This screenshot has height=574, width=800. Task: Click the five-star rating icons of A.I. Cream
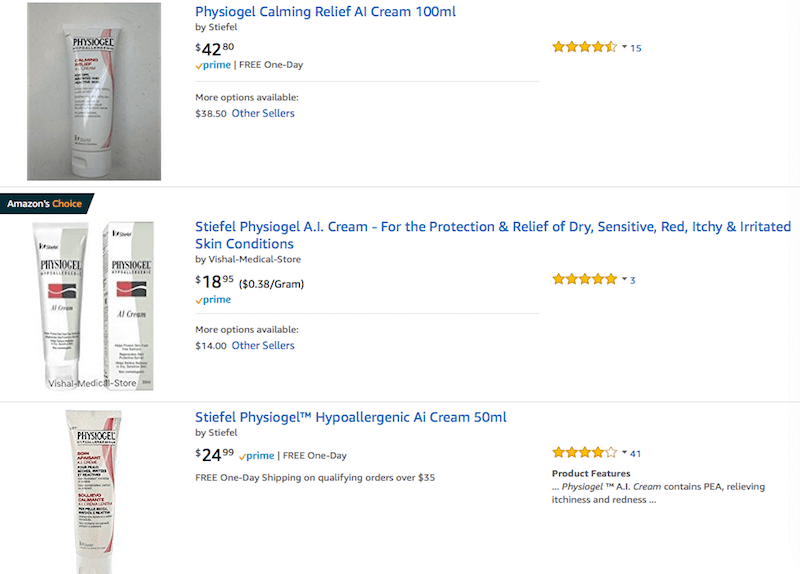[x=585, y=279]
